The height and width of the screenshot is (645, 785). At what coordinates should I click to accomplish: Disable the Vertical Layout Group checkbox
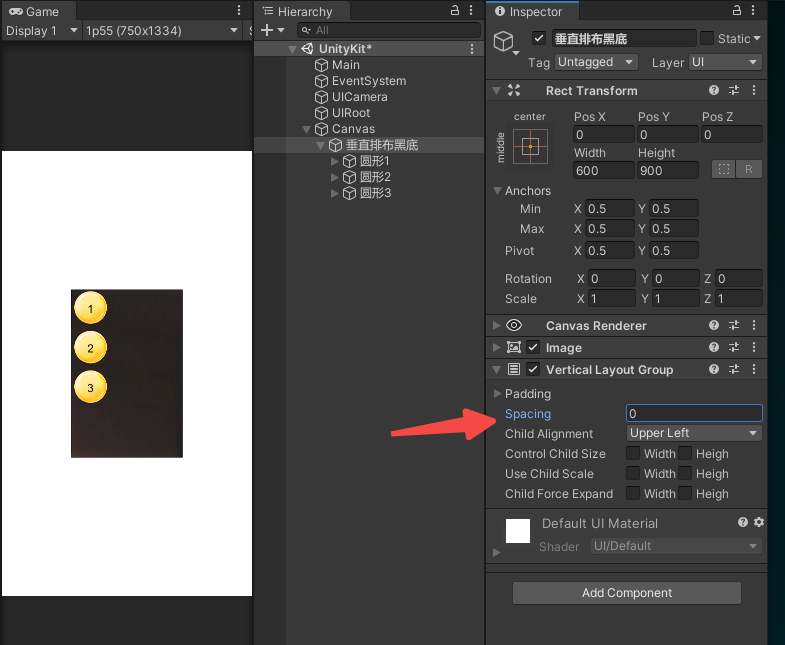pos(533,369)
